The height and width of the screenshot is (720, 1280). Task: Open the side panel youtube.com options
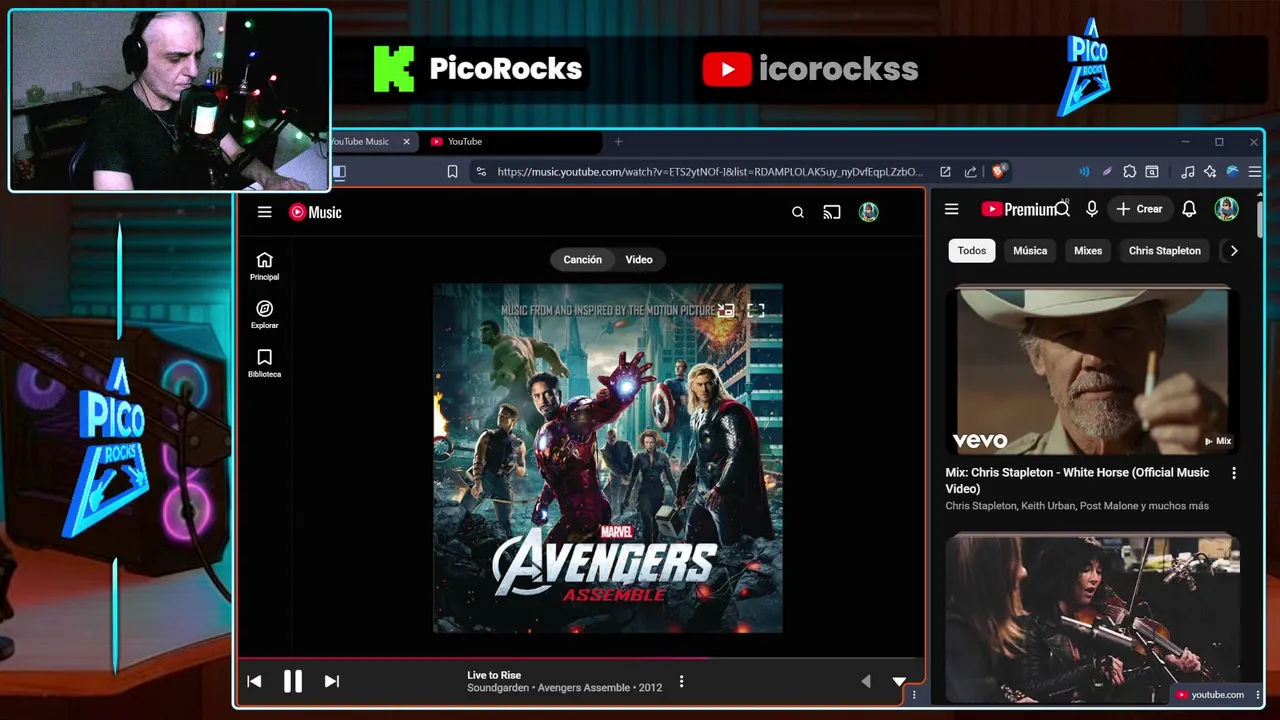[x=1258, y=695]
